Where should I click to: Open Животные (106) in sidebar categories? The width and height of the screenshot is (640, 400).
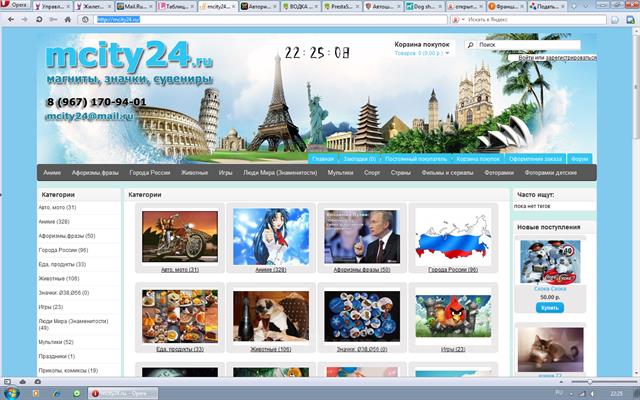pos(59,279)
